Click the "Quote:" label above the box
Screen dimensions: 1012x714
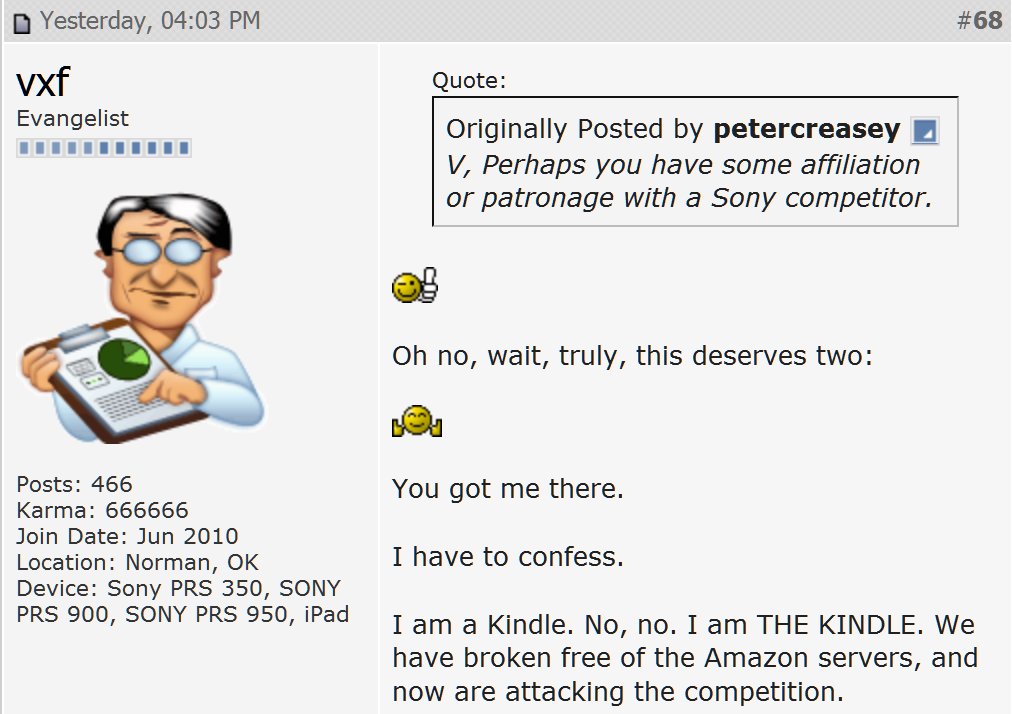[469, 81]
